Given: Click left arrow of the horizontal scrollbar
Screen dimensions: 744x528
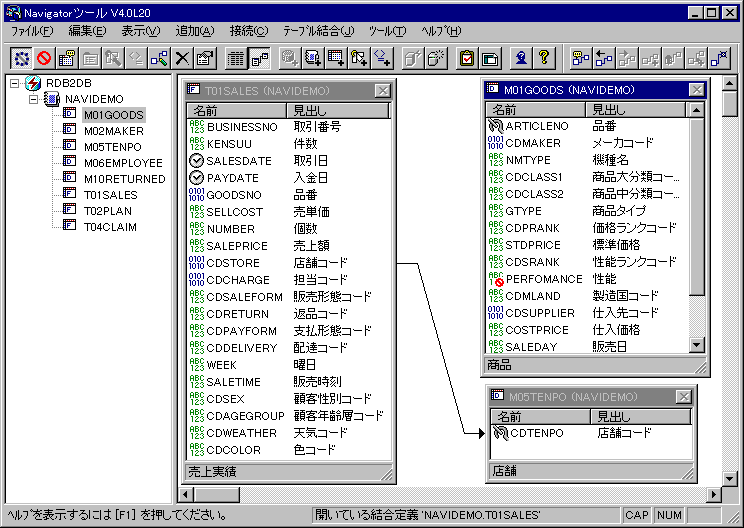Looking at the screenshot, I should coord(186,495).
